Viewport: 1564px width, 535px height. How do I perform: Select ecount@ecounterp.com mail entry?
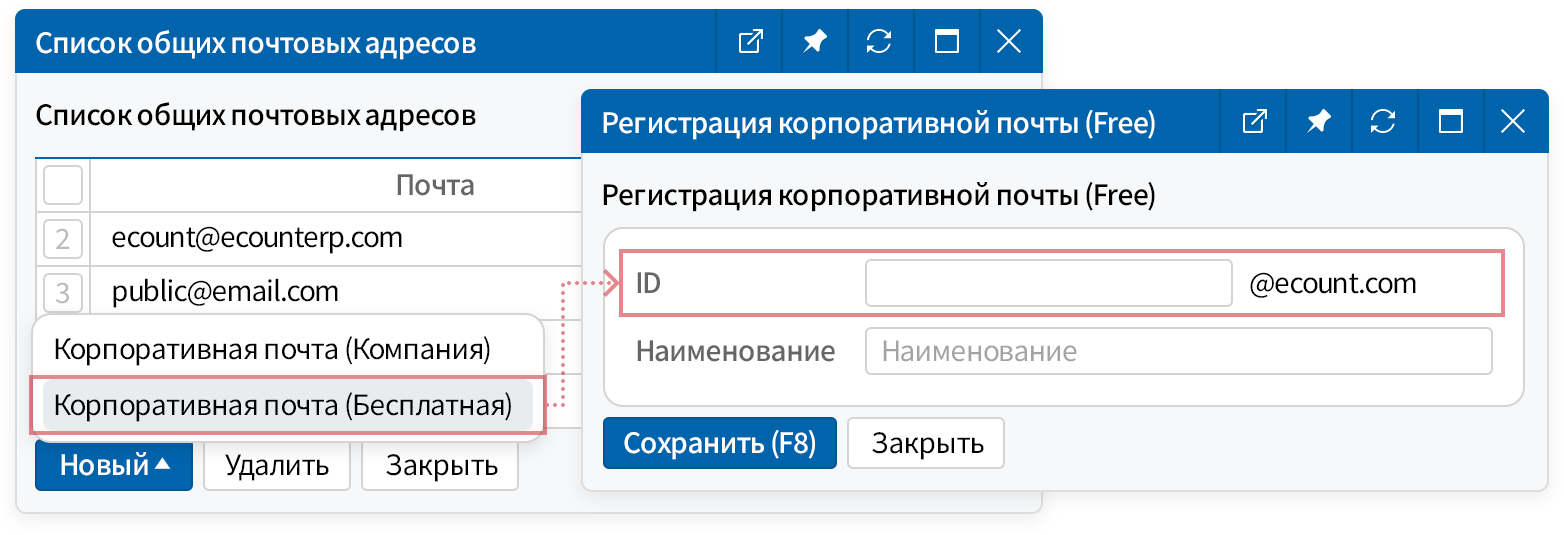pos(257,238)
